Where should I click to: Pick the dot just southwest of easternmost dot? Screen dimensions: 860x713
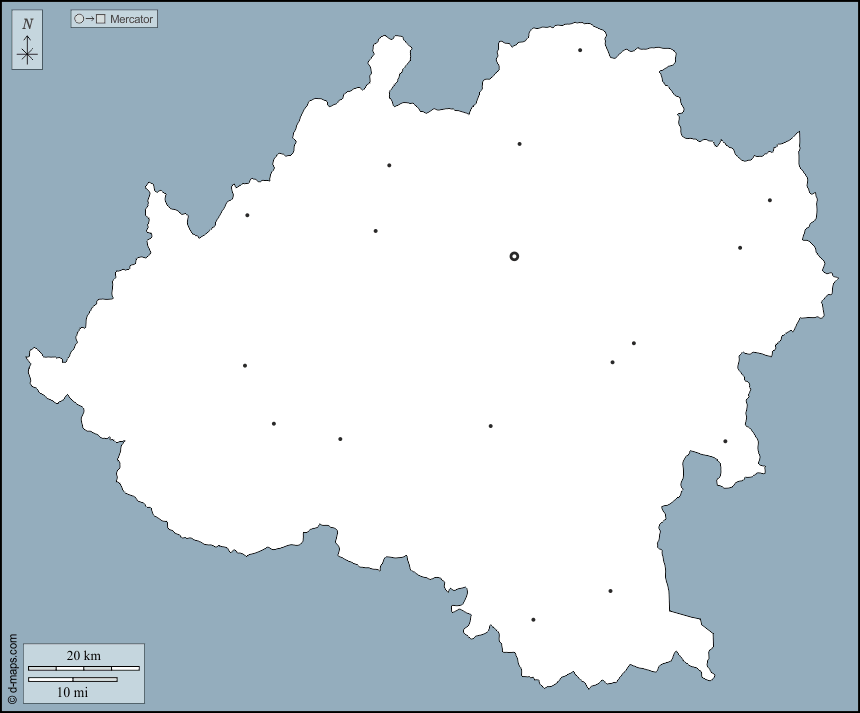740,248
